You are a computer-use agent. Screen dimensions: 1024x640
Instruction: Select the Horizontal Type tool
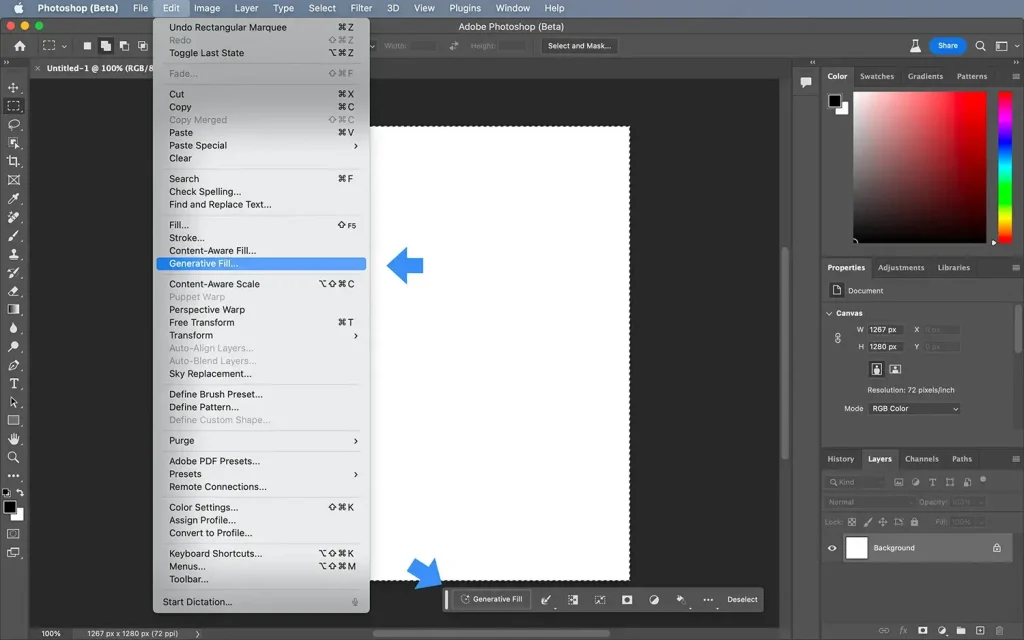click(14, 384)
